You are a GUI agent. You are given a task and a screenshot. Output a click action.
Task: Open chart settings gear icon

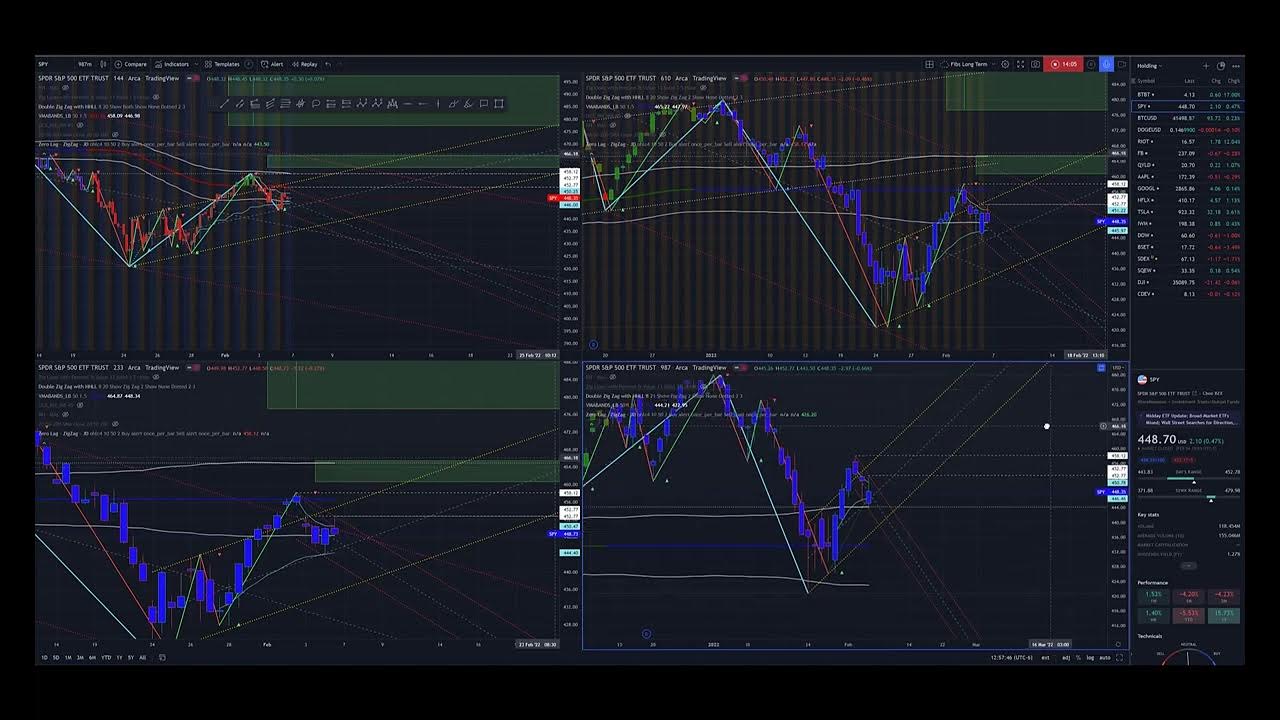(1005, 64)
